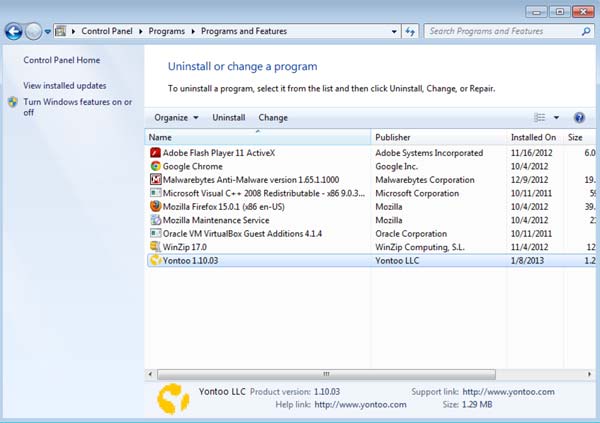Click Microsoft Visual C++ Redistributable icon

click(x=155, y=193)
